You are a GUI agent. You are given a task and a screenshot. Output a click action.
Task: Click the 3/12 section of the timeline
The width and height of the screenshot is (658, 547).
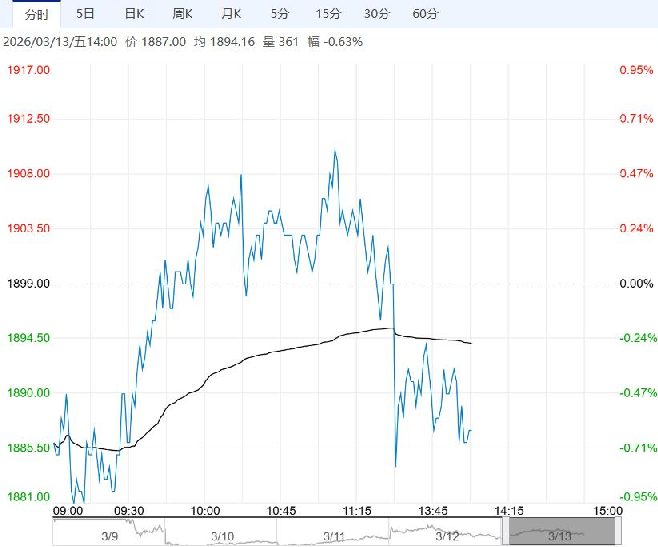tap(446, 532)
